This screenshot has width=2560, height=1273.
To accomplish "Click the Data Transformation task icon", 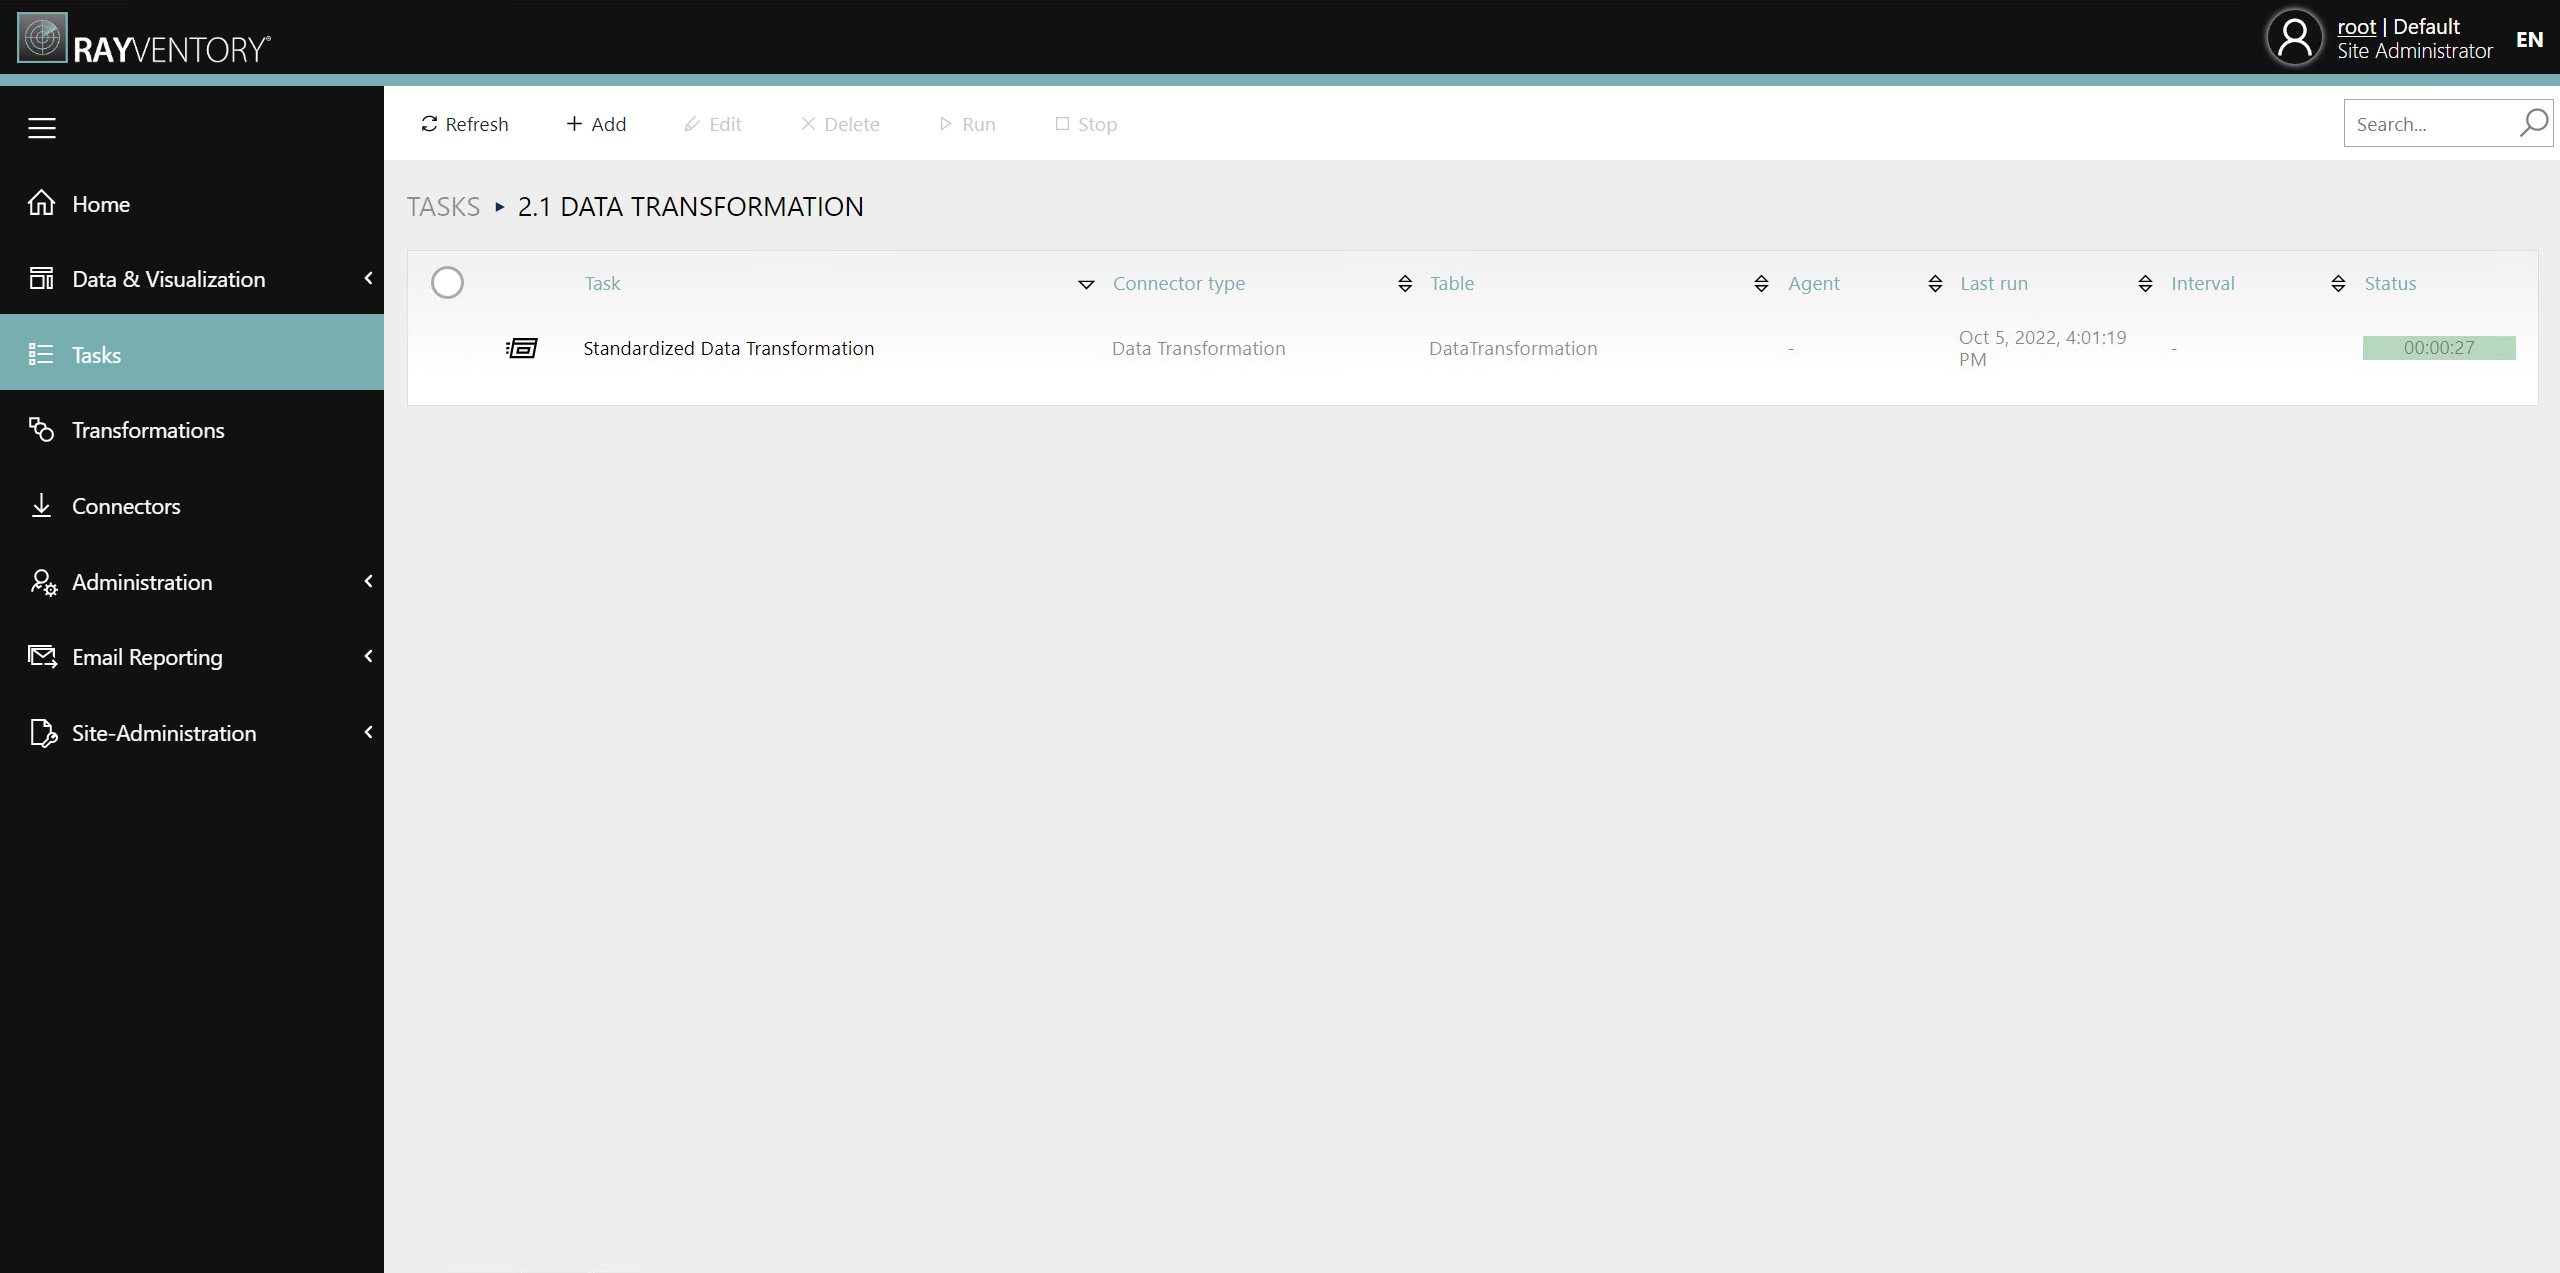I will (521, 348).
